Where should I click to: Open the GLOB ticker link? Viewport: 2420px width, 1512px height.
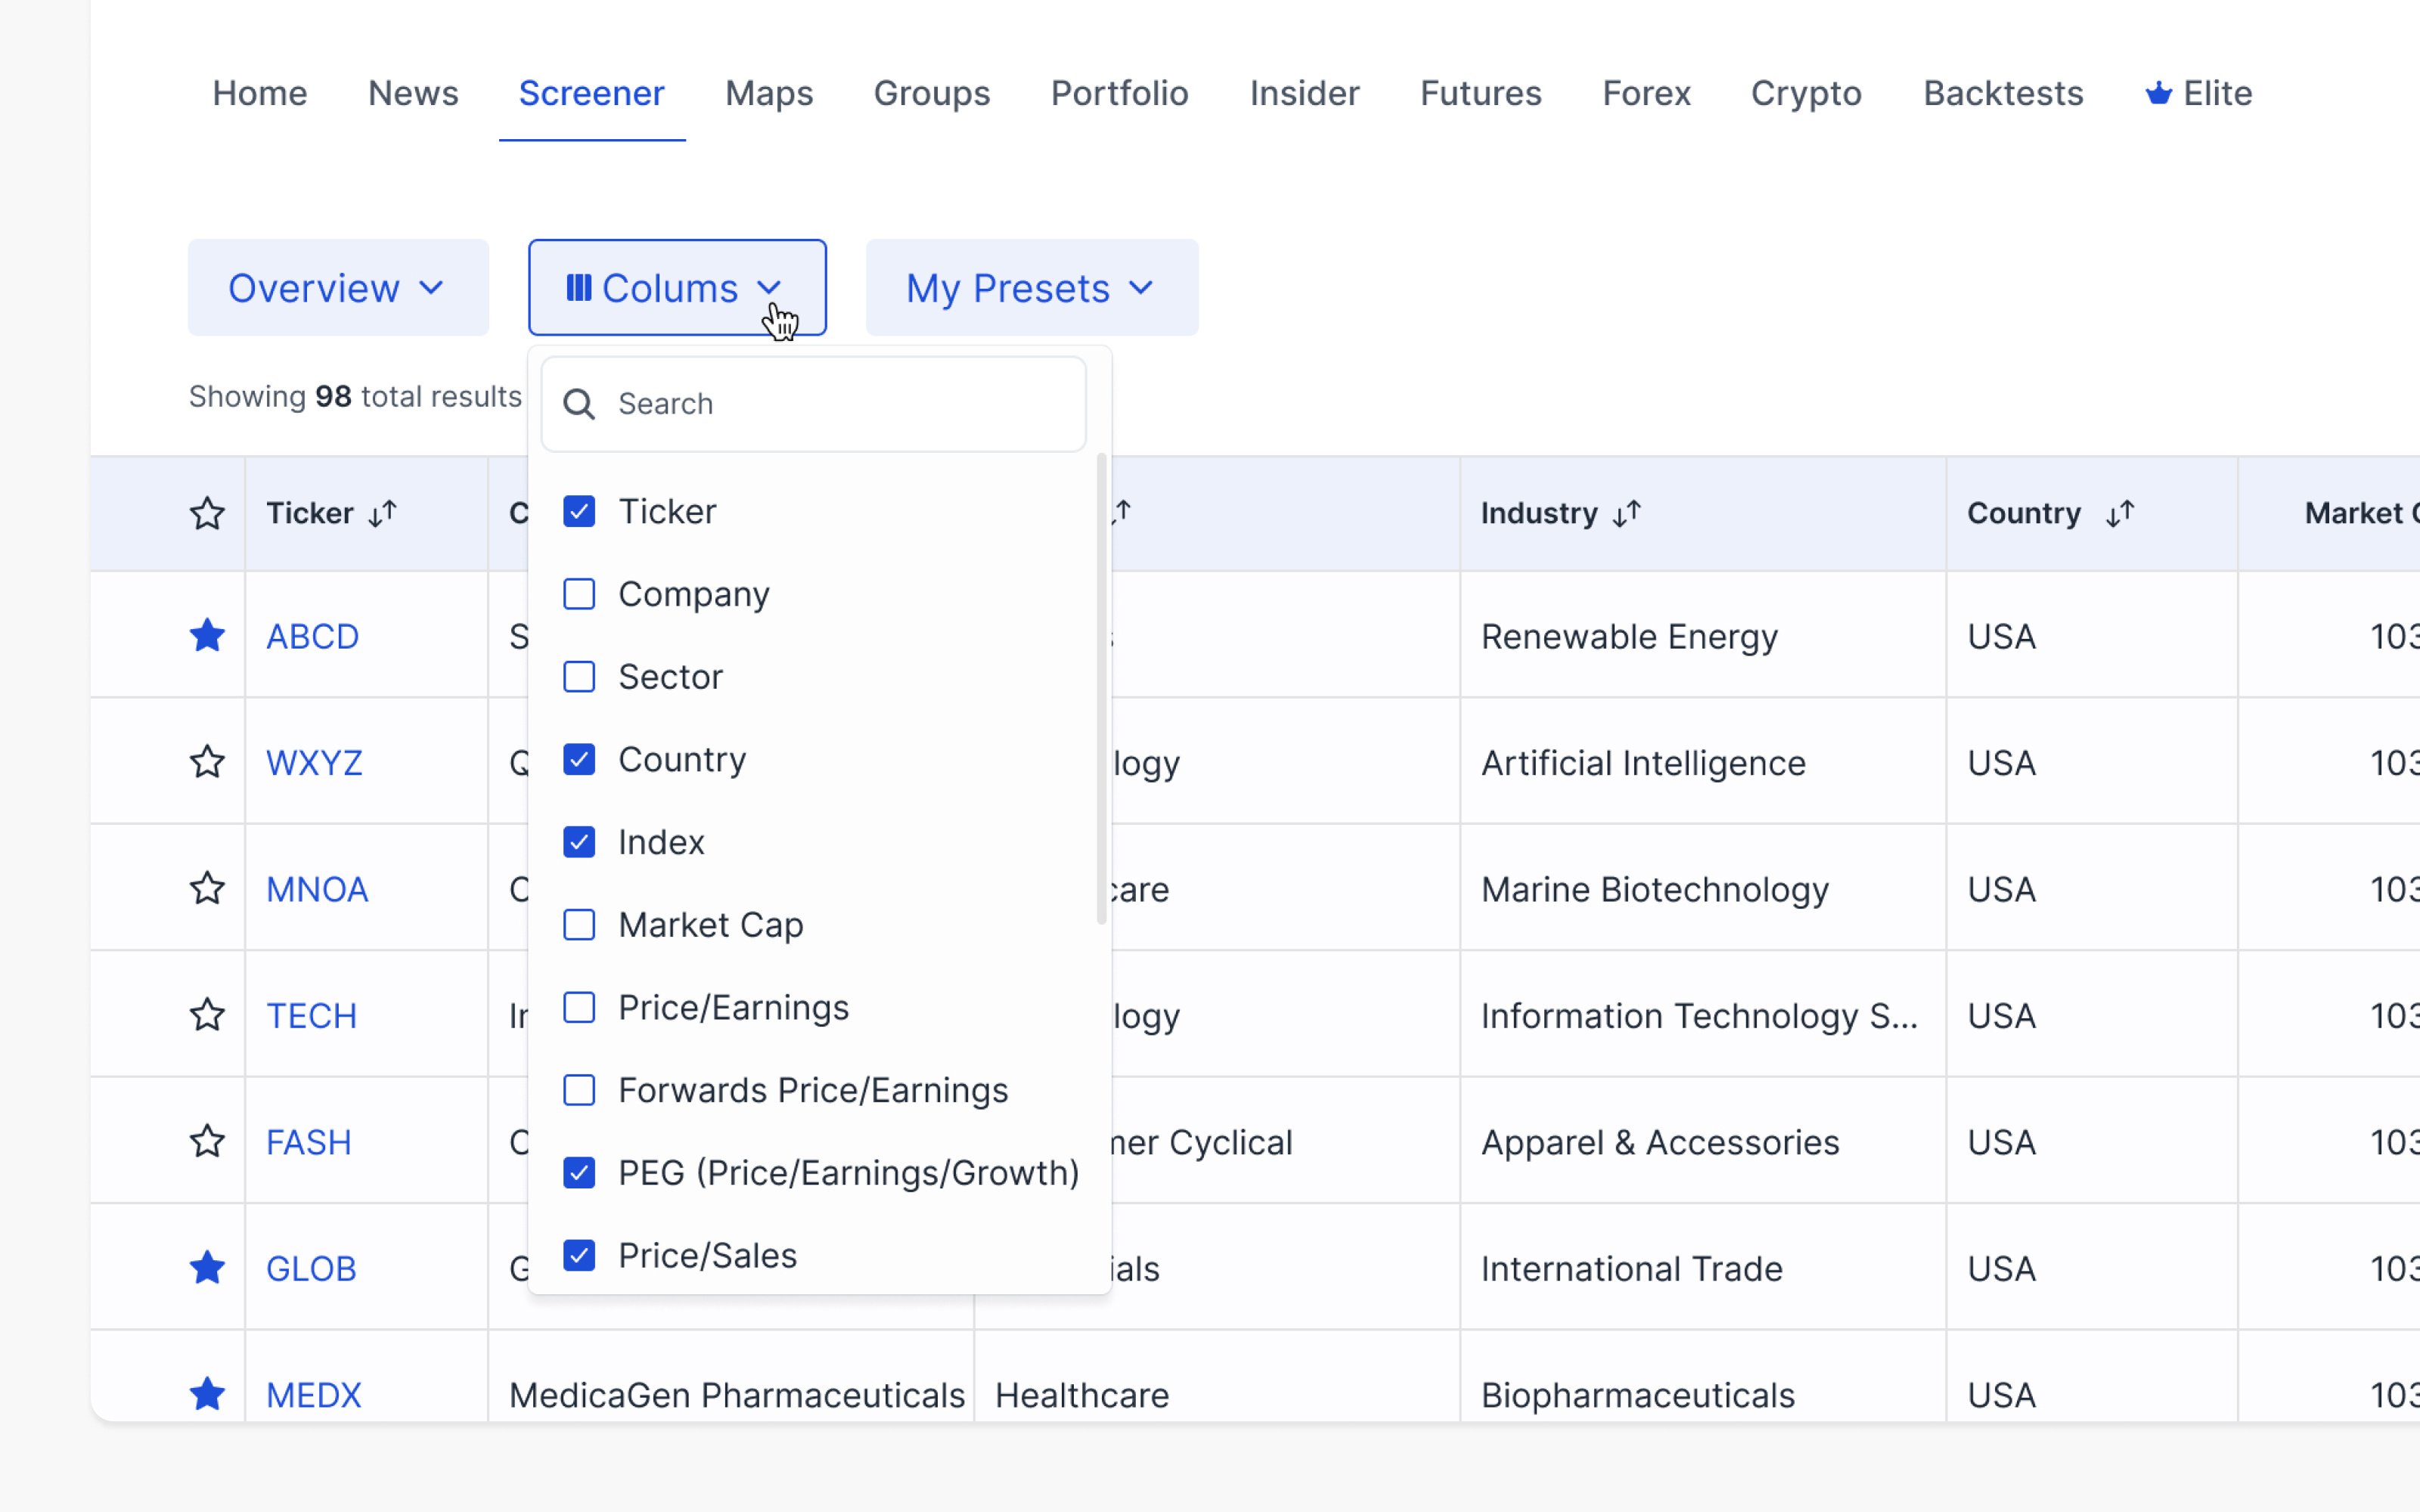311,1268
